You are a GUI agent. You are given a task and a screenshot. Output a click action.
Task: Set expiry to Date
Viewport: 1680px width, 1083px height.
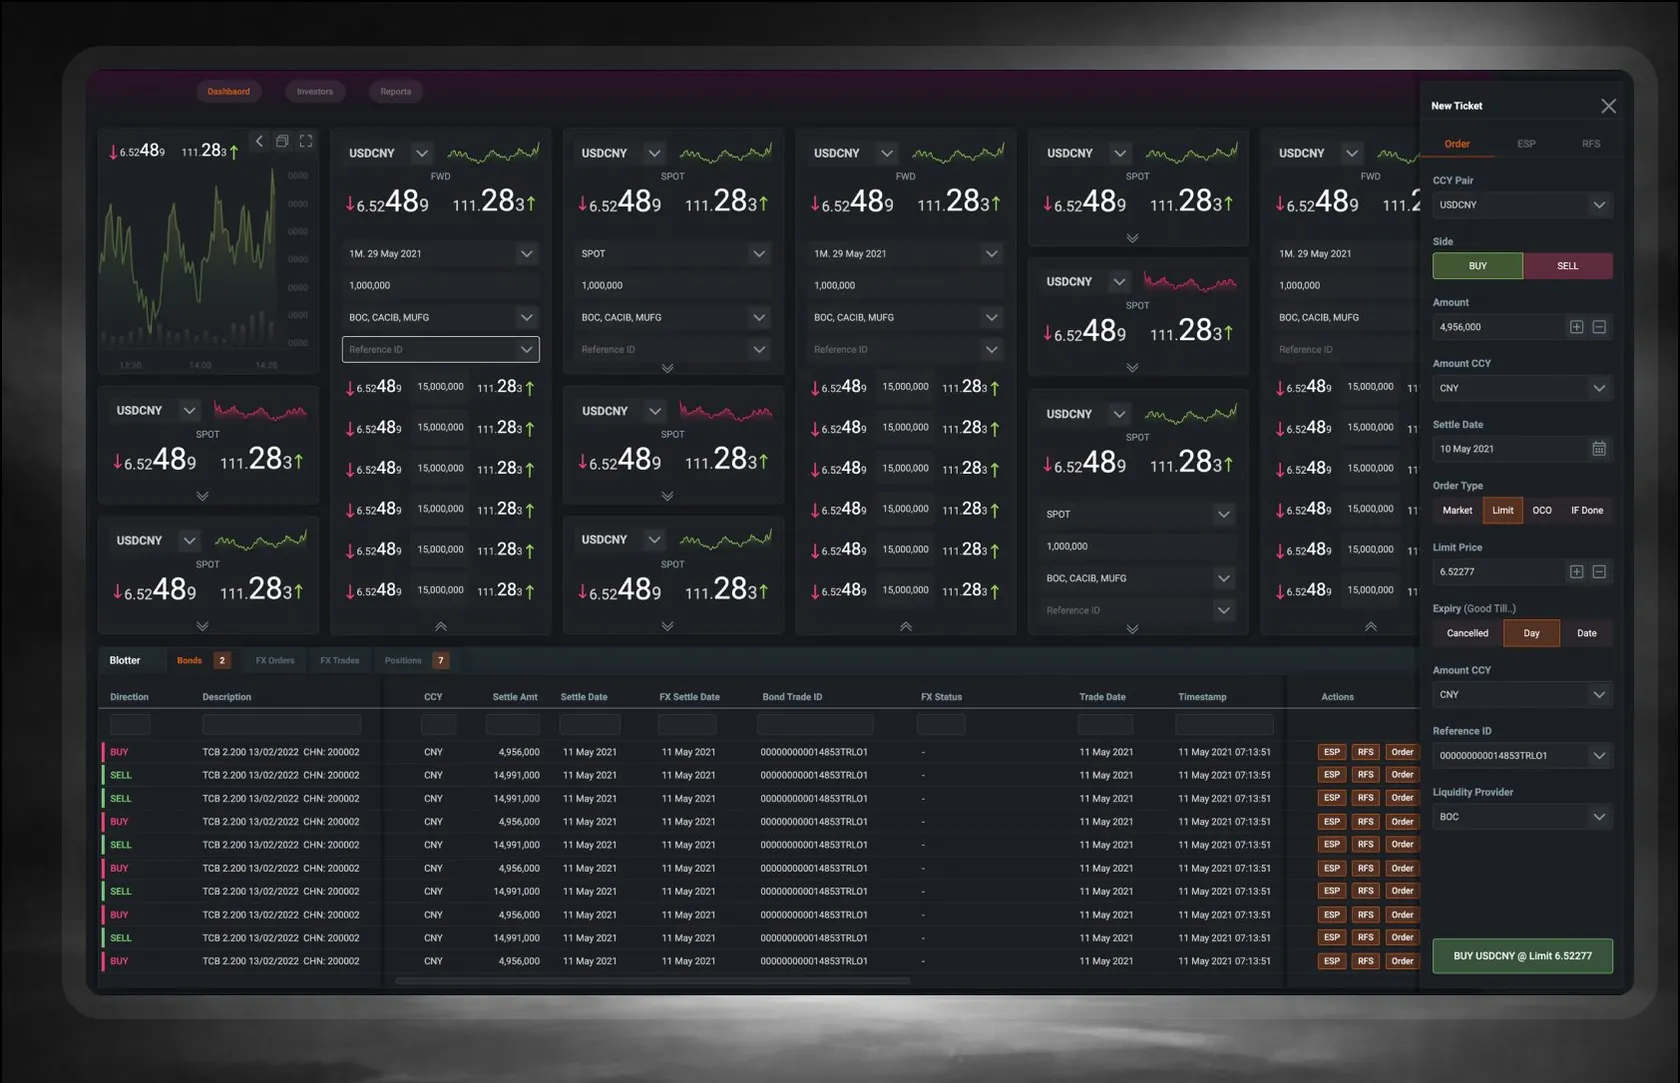coord(1587,634)
